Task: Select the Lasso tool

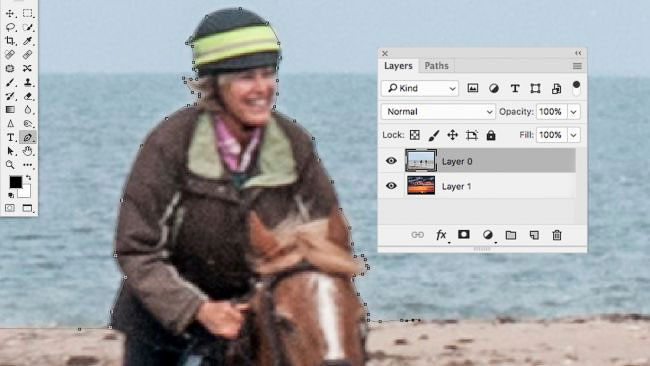Action: coord(10,27)
